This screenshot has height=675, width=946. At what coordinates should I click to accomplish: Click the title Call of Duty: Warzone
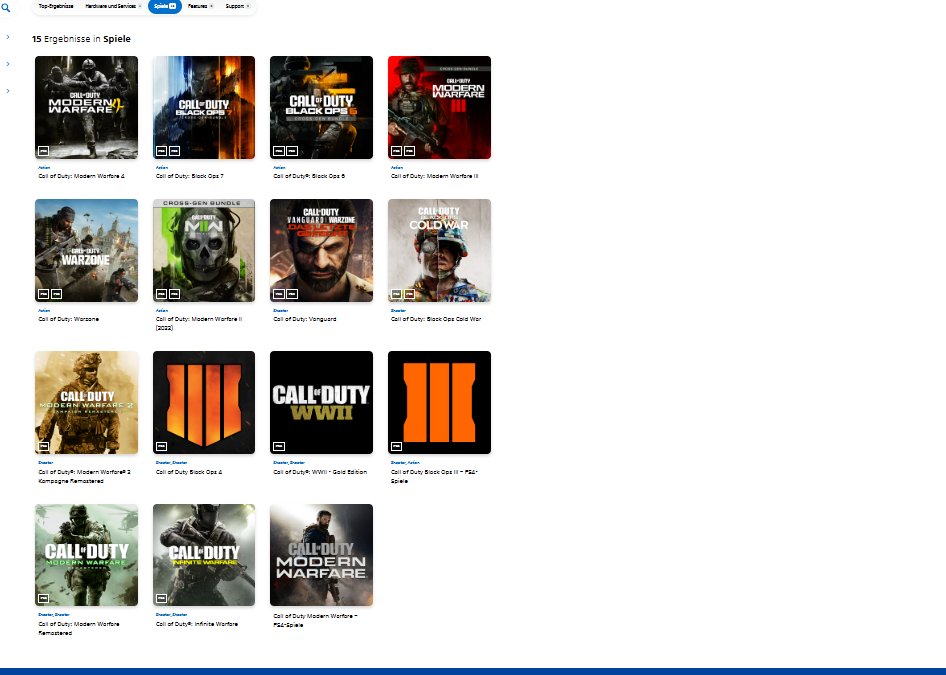[x=68, y=319]
